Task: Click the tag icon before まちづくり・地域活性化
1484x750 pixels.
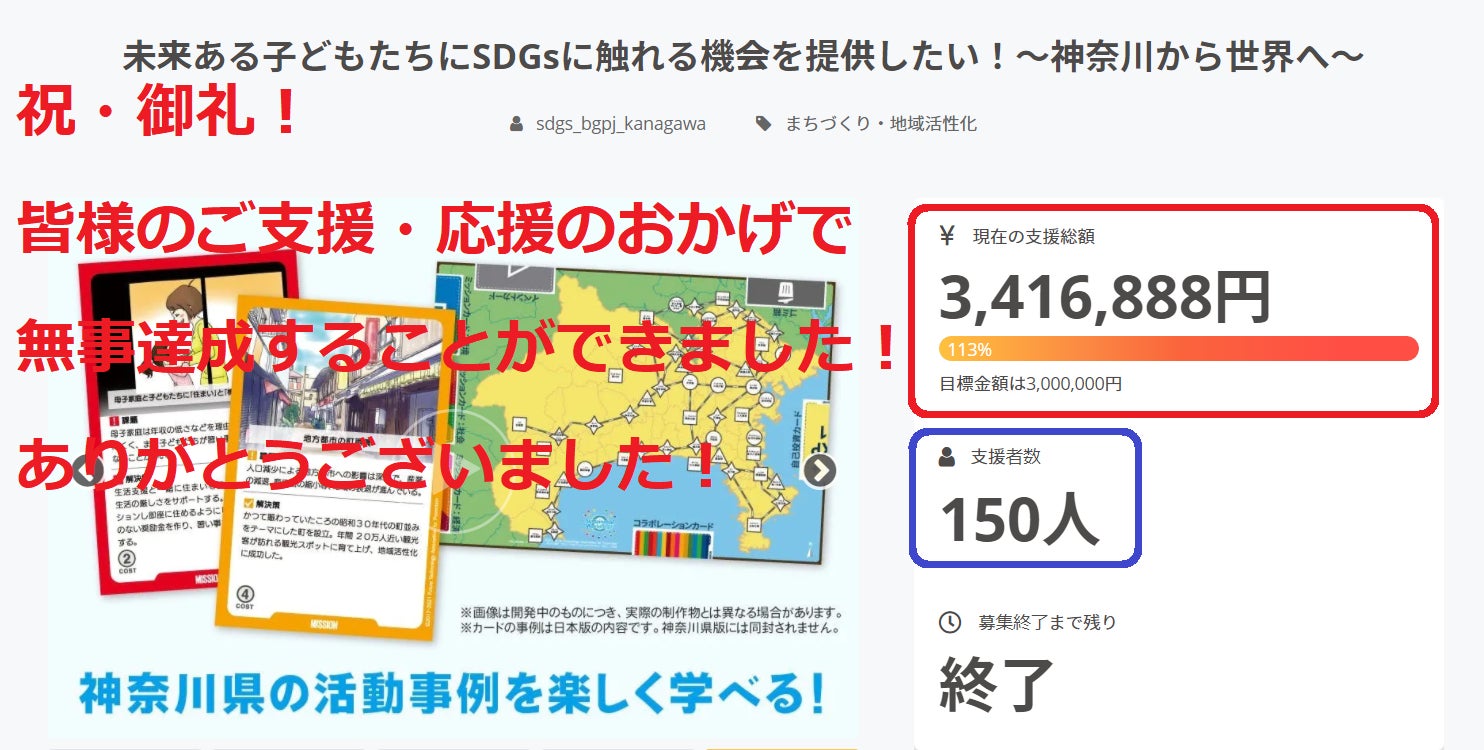Action: coord(763,124)
